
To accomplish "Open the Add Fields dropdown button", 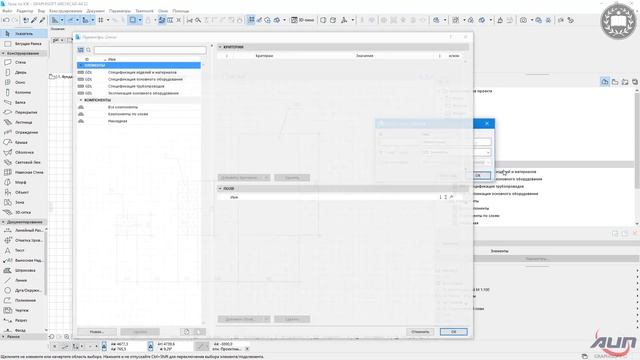I will click(x=244, y=319).
